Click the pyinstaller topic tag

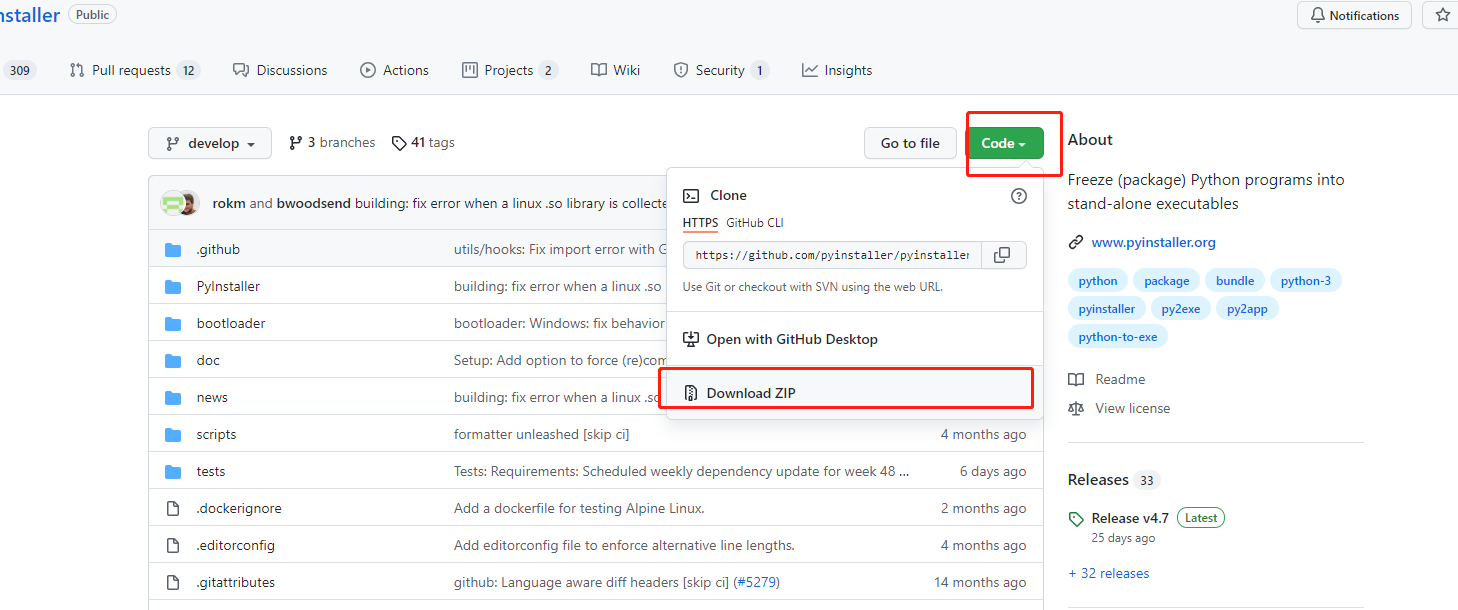click(1107, 309)
